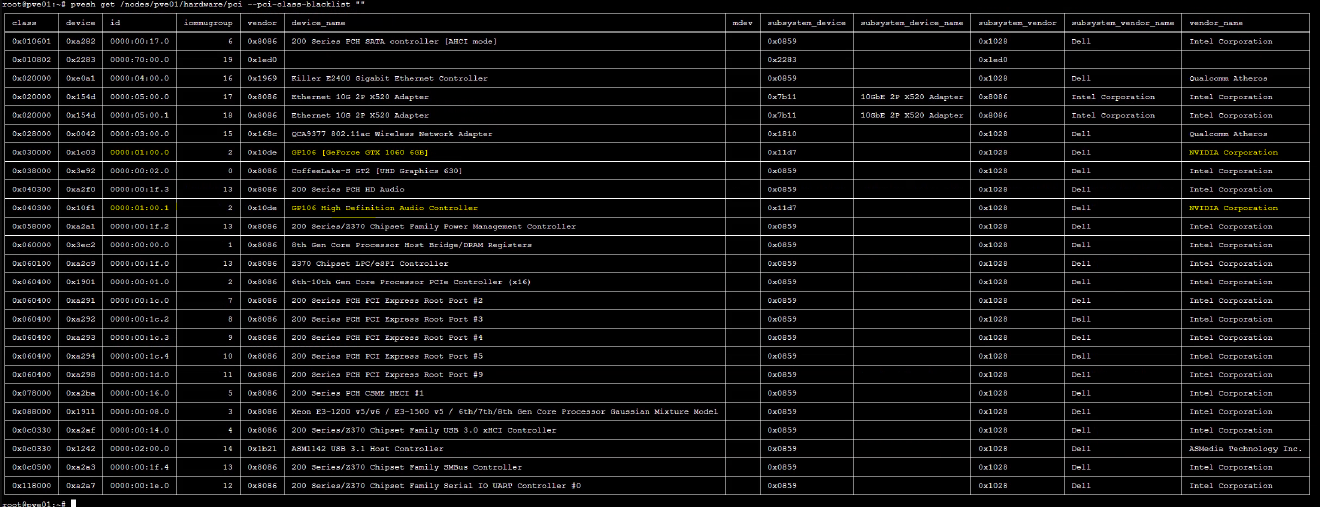Click the 'mdev' column header

coord(742,22)
